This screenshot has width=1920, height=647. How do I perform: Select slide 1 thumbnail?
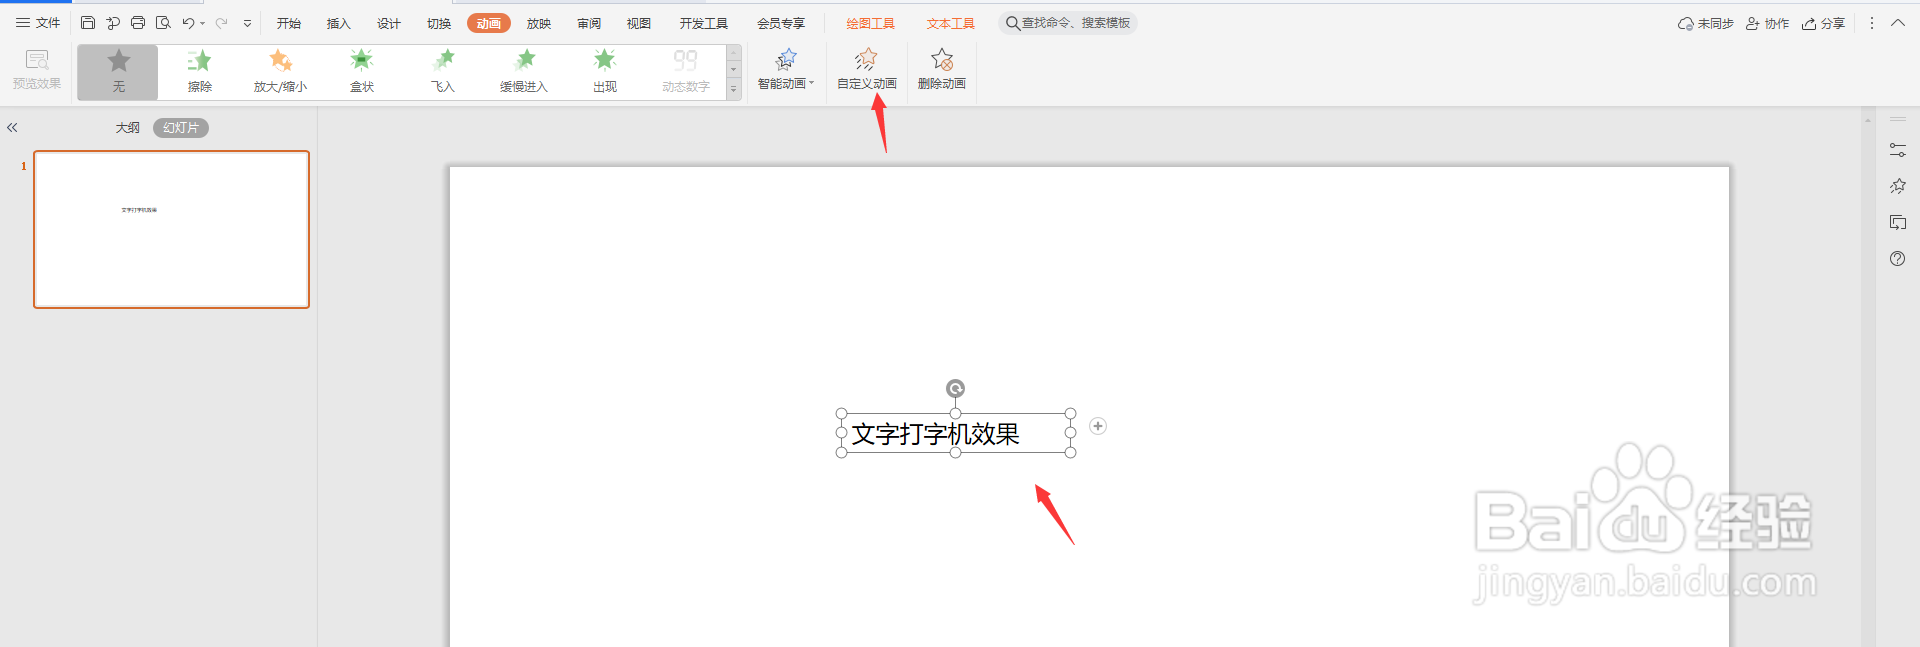click(172, 229)
